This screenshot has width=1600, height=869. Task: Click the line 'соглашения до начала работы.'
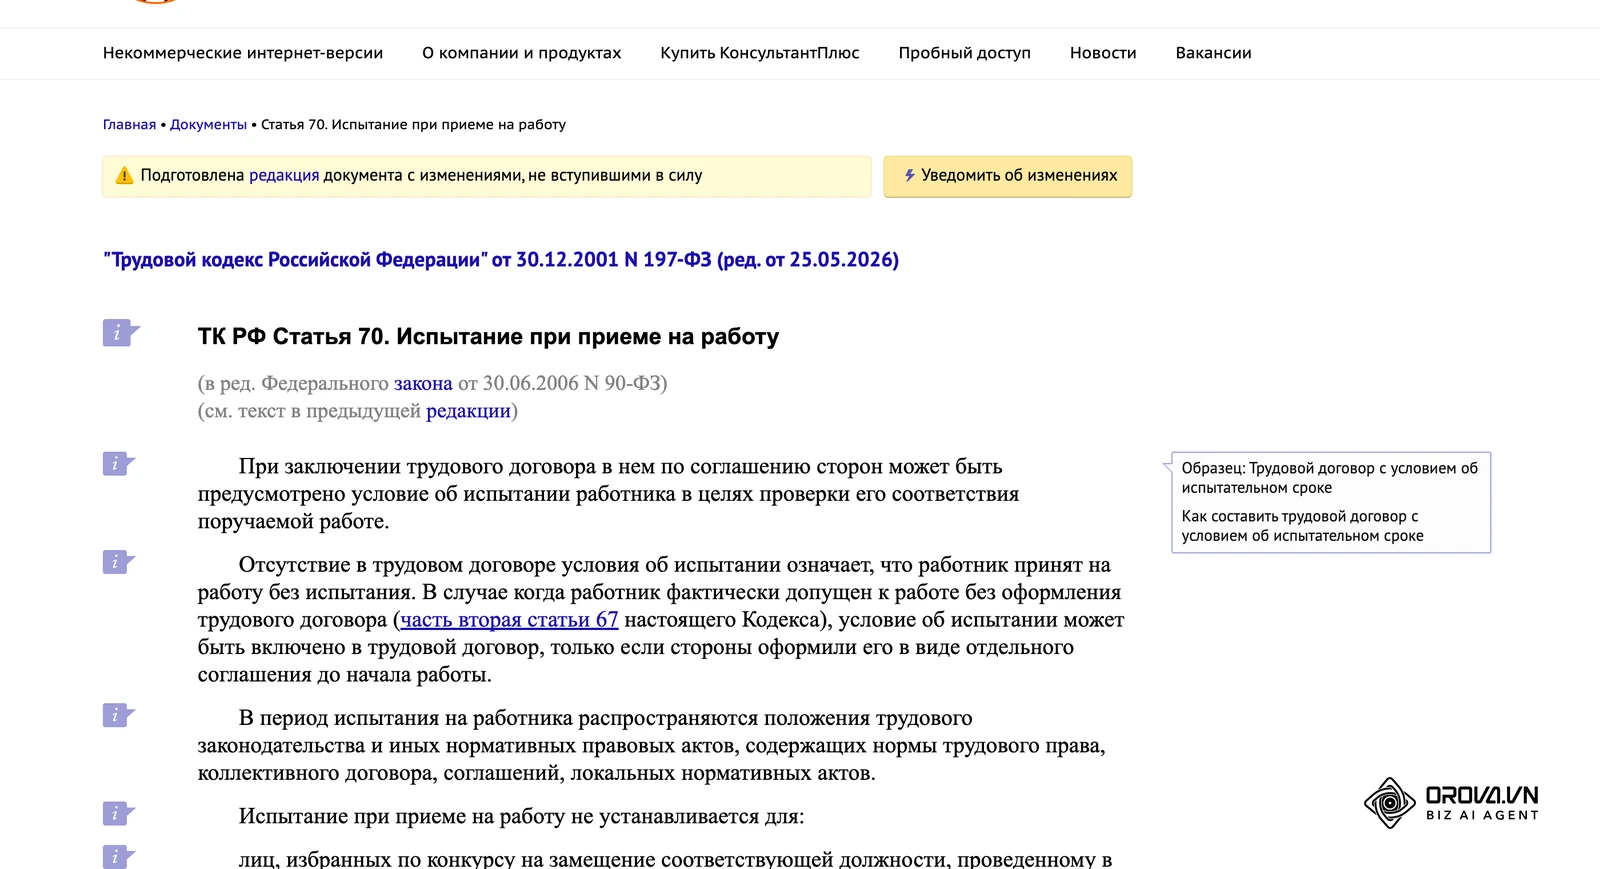point(345,675)
